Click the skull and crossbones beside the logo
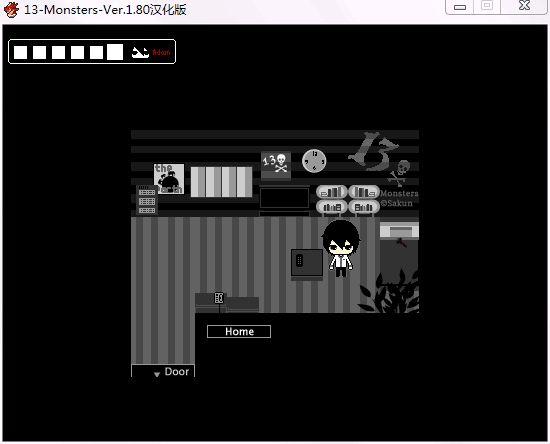Image resolution: width=550 pixels, height=444 pixels. click(x=400, y=173)
